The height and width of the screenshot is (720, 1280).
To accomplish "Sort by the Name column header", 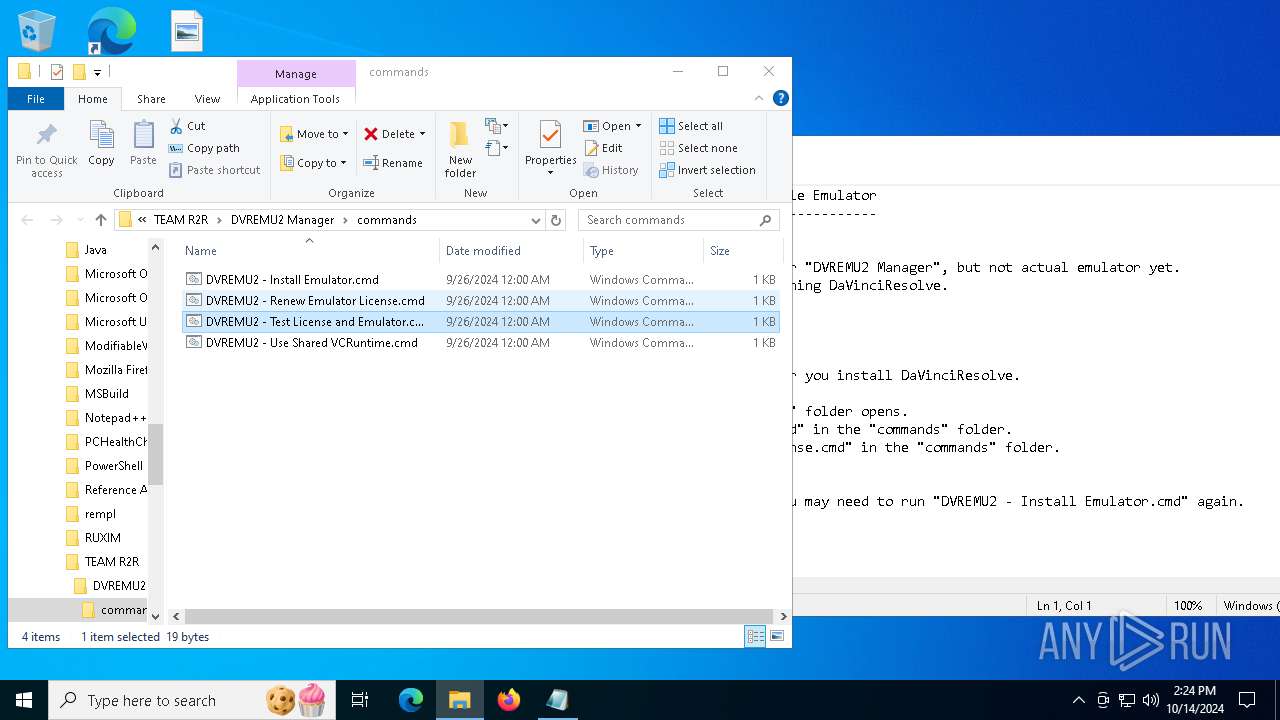I will pyautogui.click(x=309, y=250).
